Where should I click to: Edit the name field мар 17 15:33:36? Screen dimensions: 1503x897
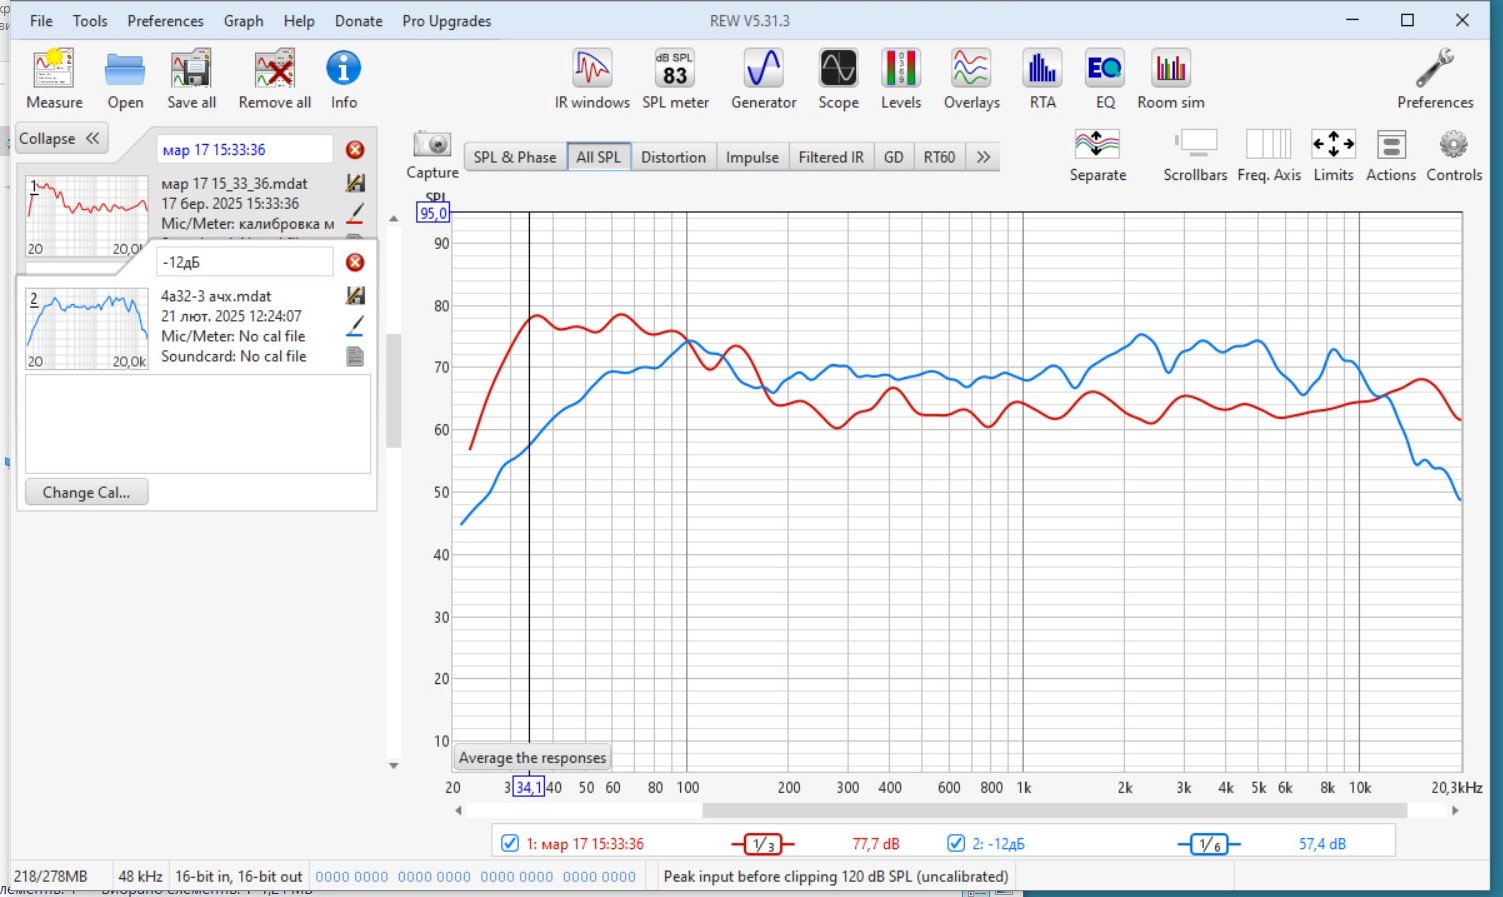pos(245,150)
